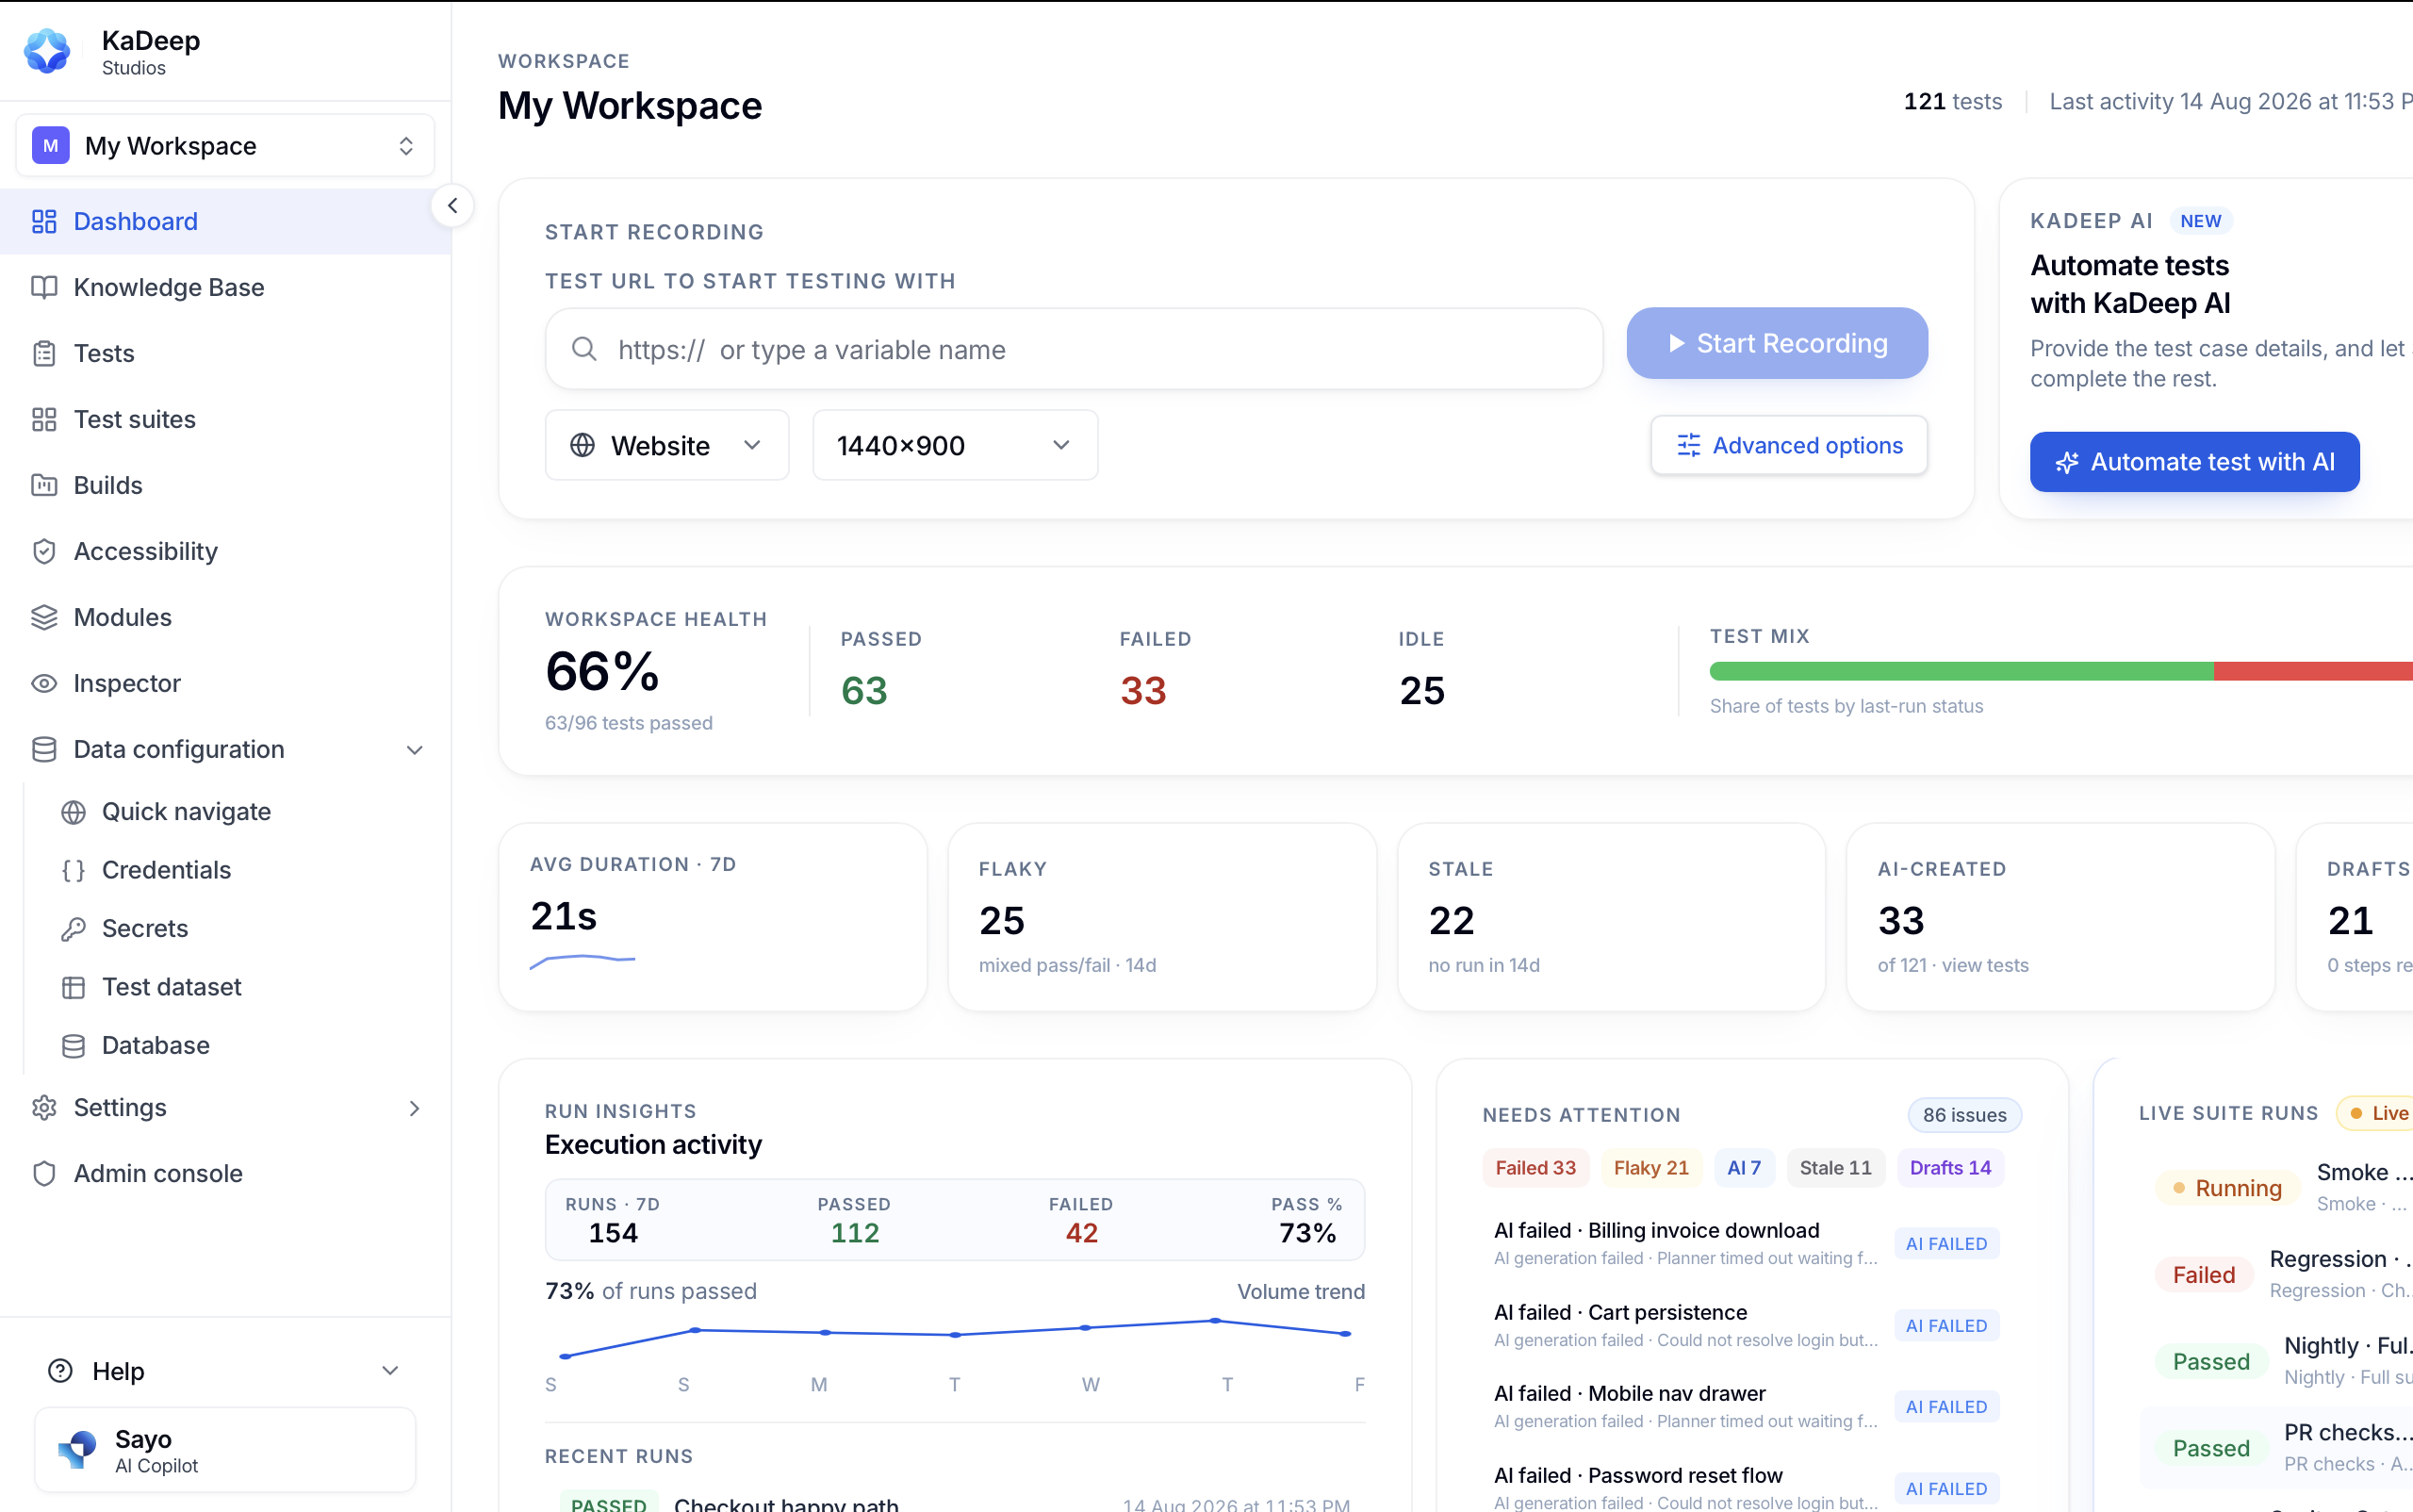The height and width of the screenshot is (1512, 2413).
Task: Click the Help question mark icon
Action: click(x=61, y=1370)
